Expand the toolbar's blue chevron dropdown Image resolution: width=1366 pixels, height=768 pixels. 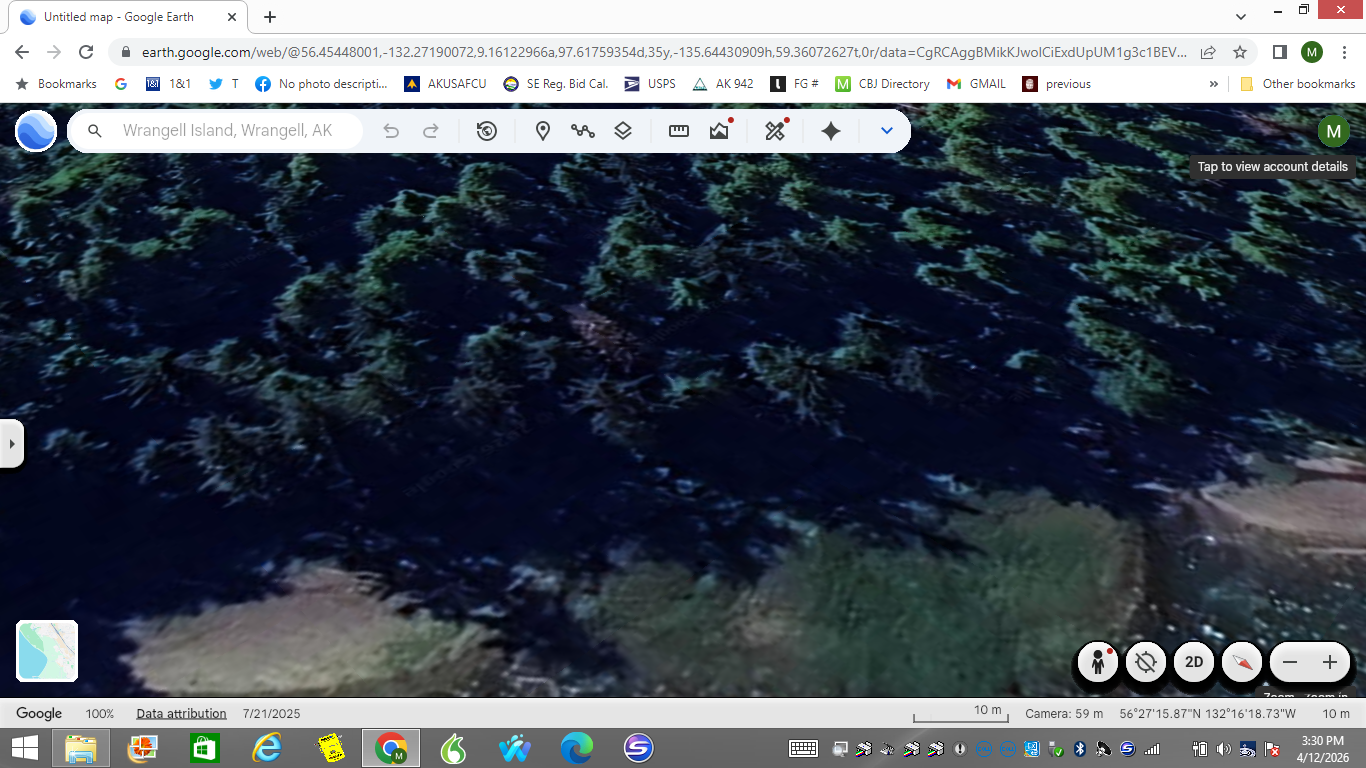click(886, 131)
